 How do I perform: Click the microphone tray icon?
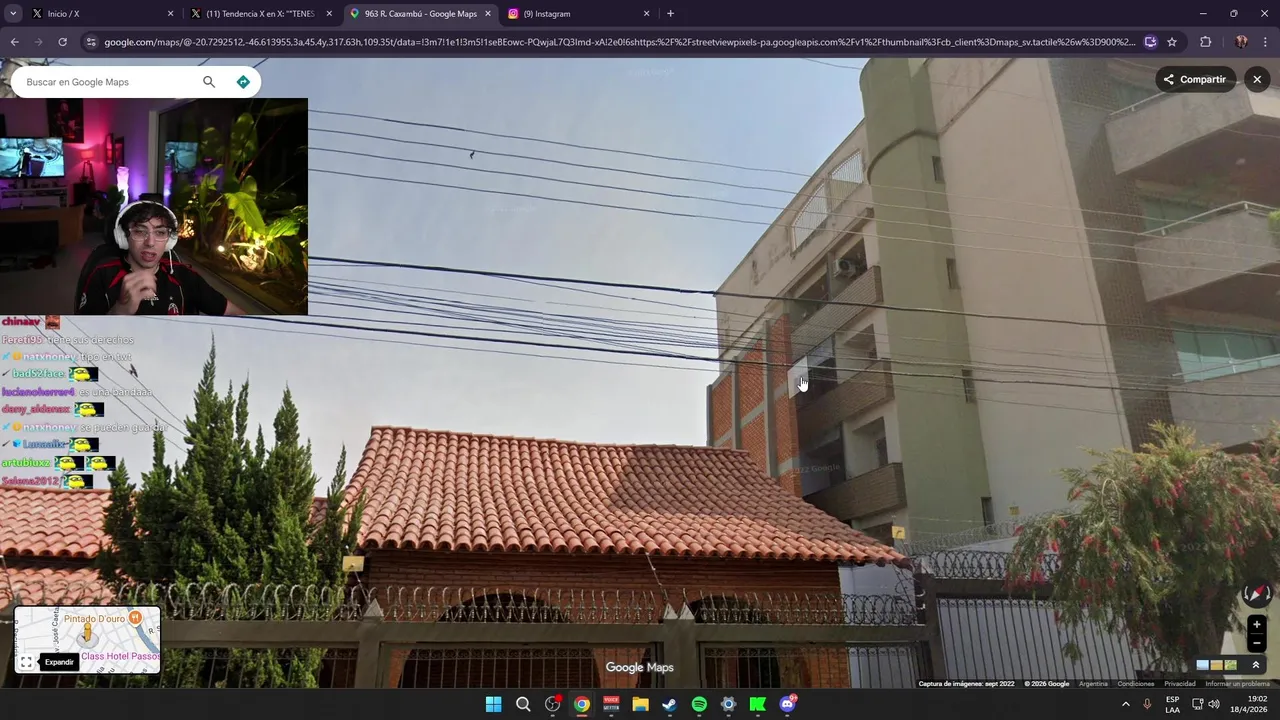tap(1147, 704)
